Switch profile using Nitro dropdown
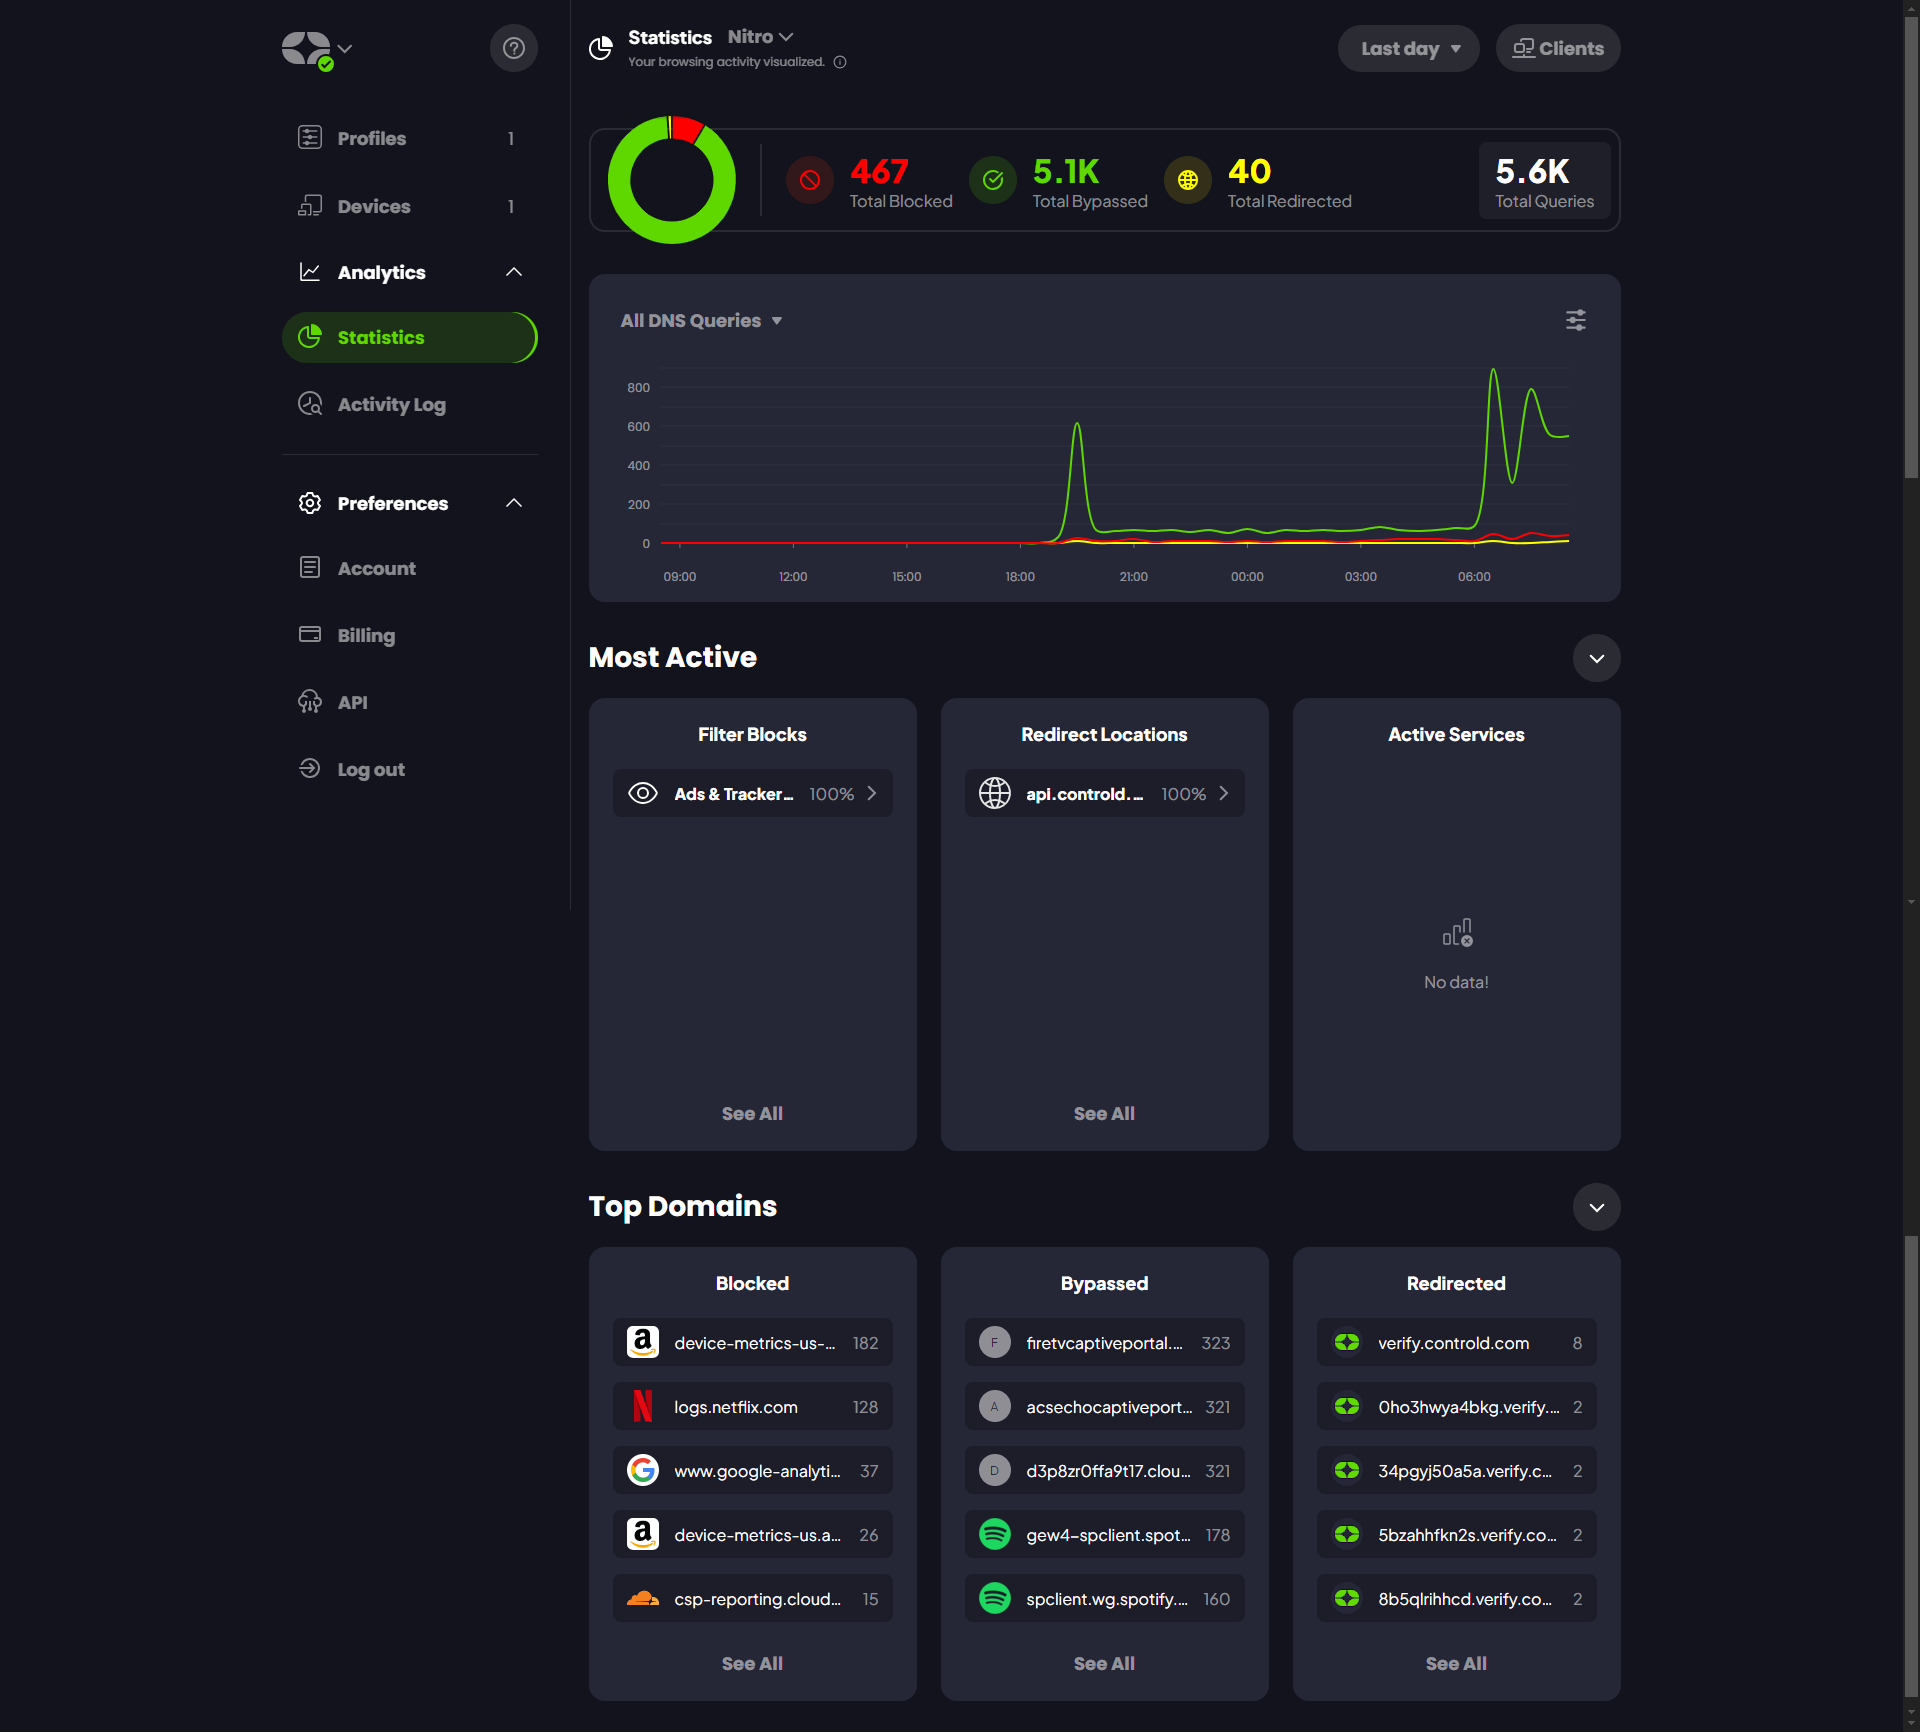 [x=760, y=37]
